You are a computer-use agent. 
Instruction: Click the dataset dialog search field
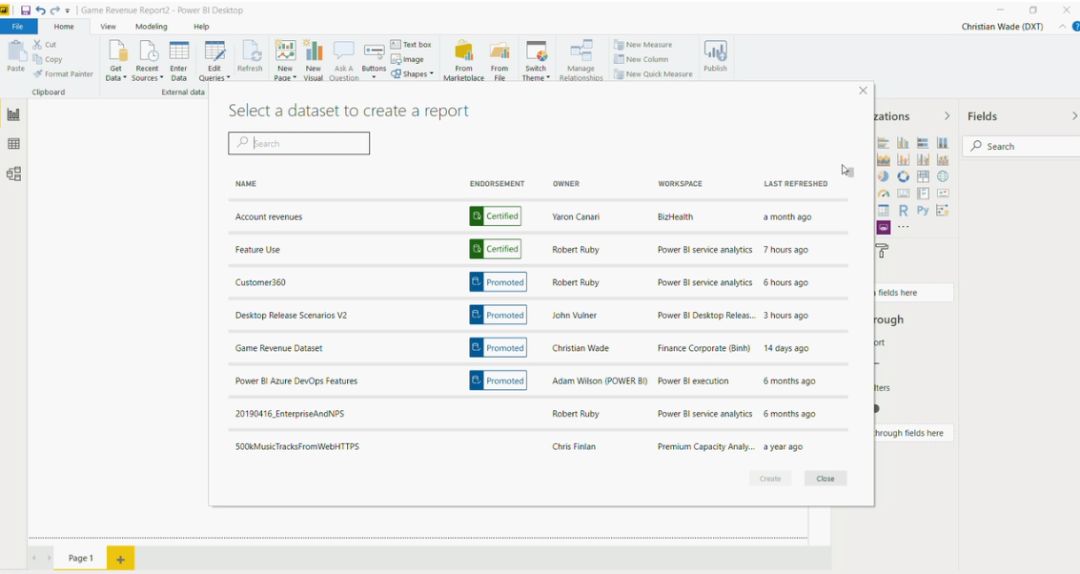[299, 143]
